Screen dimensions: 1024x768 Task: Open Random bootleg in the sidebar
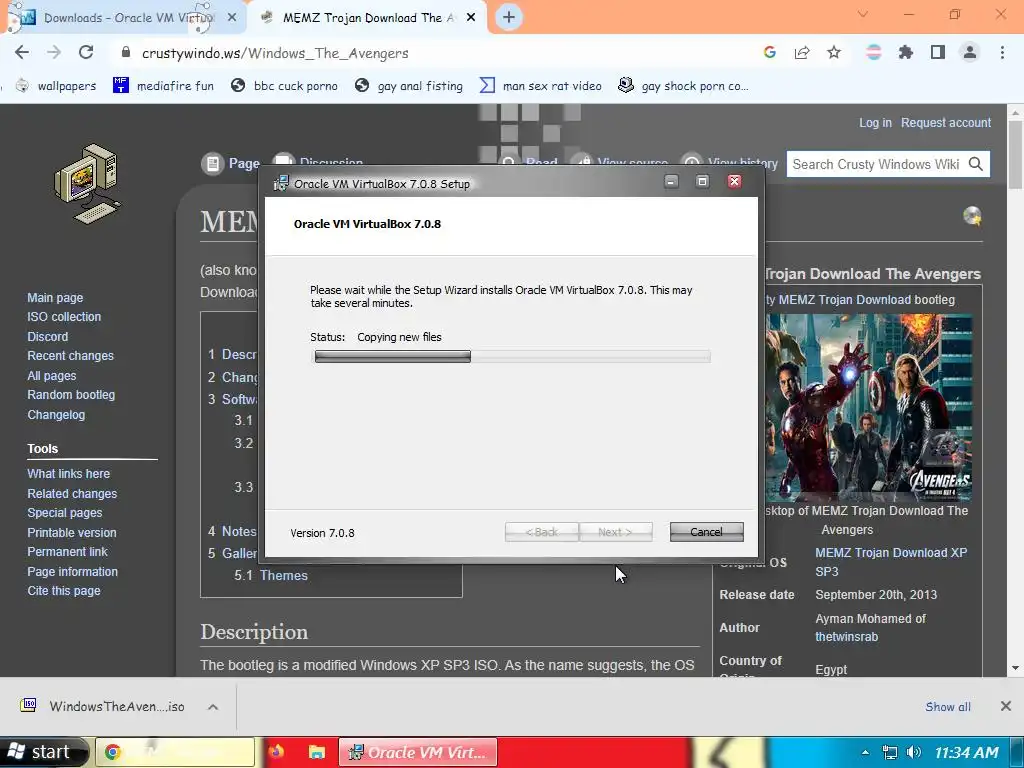[71, 395]
